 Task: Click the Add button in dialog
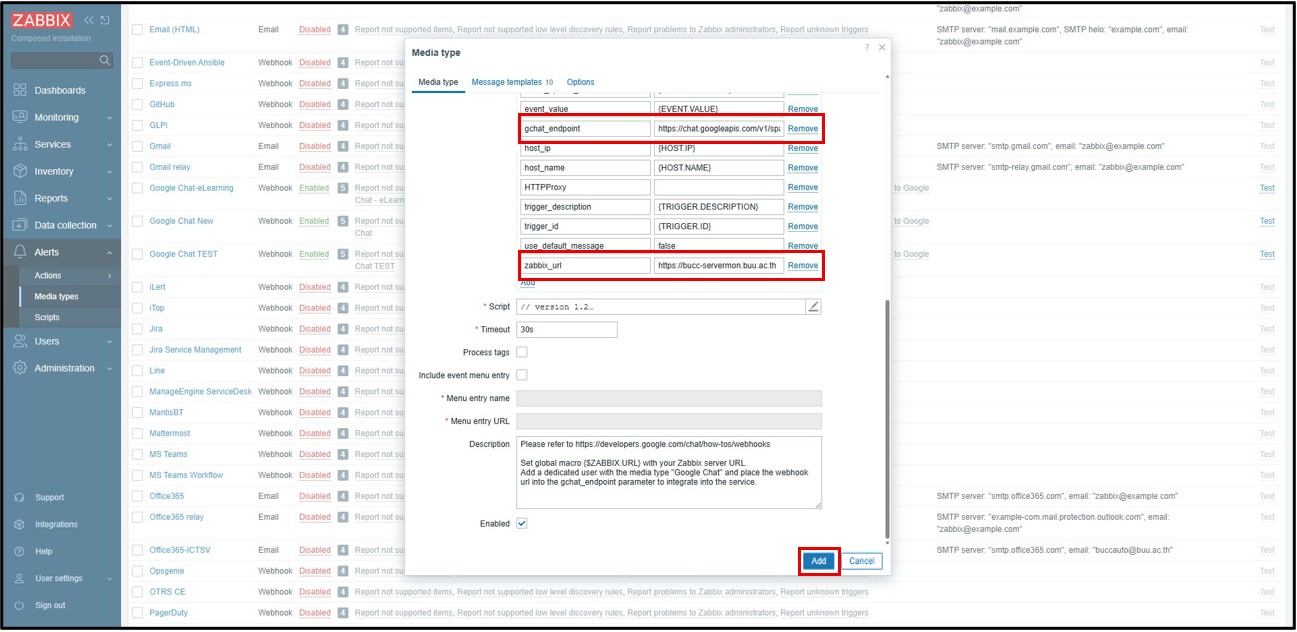pyautogui.click(x=818, y=561)
